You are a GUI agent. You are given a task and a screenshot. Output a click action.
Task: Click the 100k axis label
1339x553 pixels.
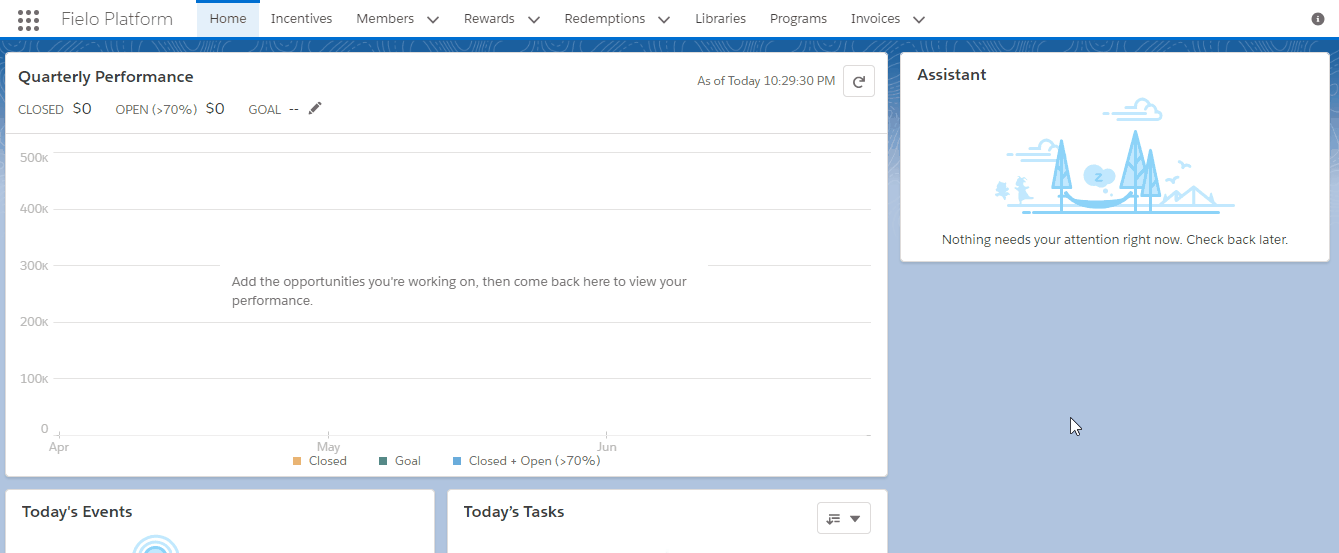33,379
